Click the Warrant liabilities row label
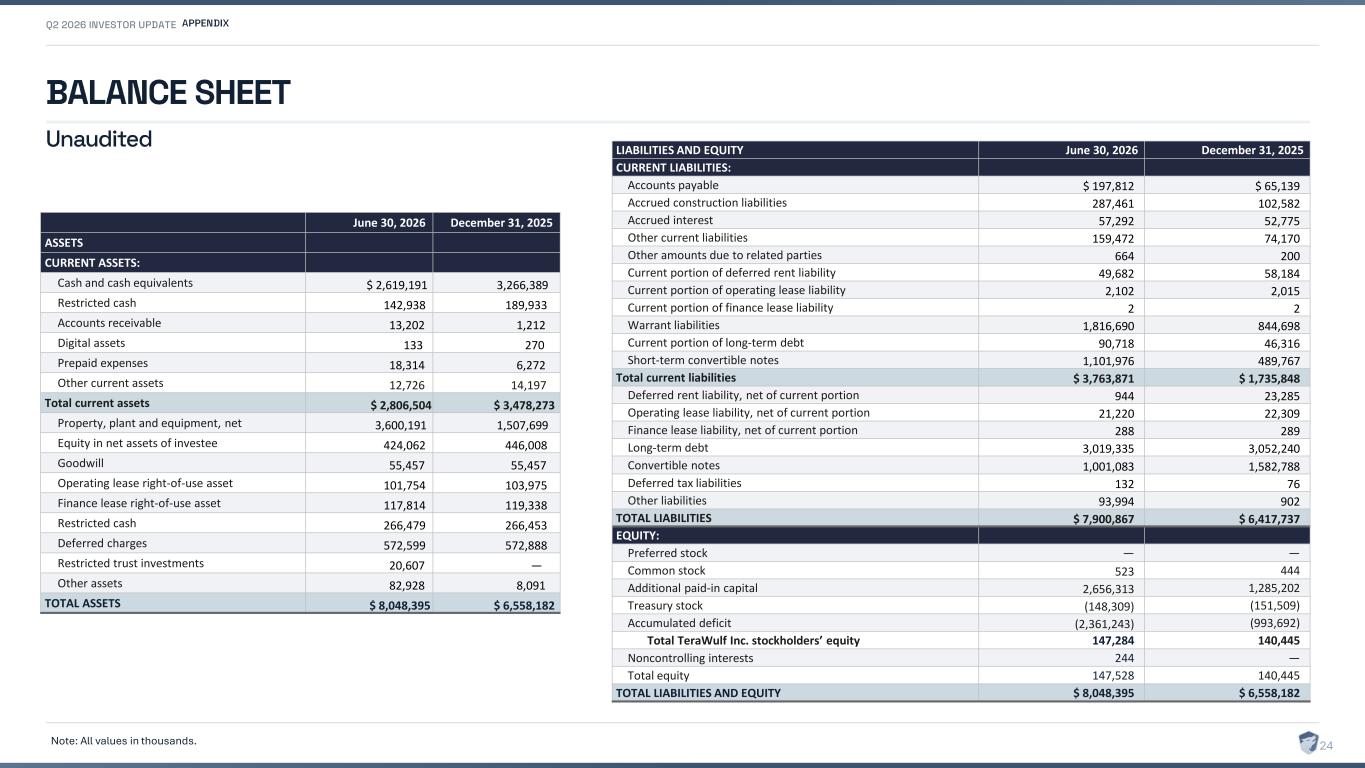The width and height of the screenshot is (1365, 768). point(673,325)
